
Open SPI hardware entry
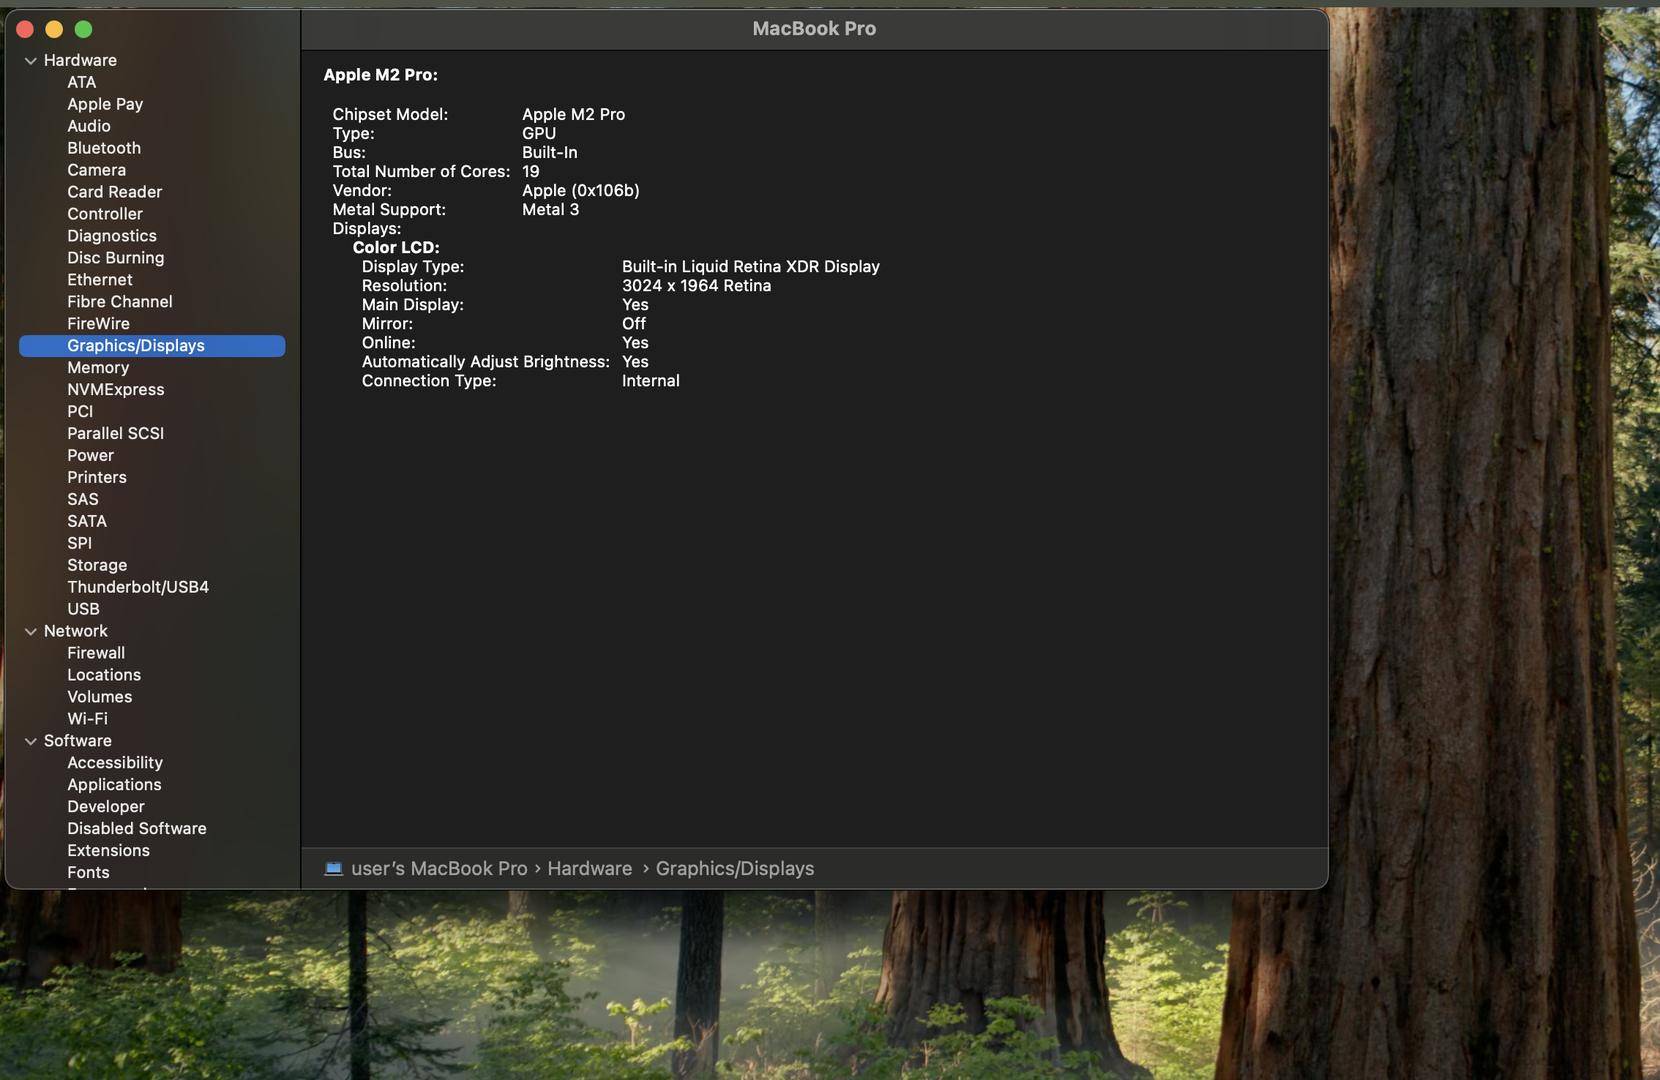tap(80, 545)
